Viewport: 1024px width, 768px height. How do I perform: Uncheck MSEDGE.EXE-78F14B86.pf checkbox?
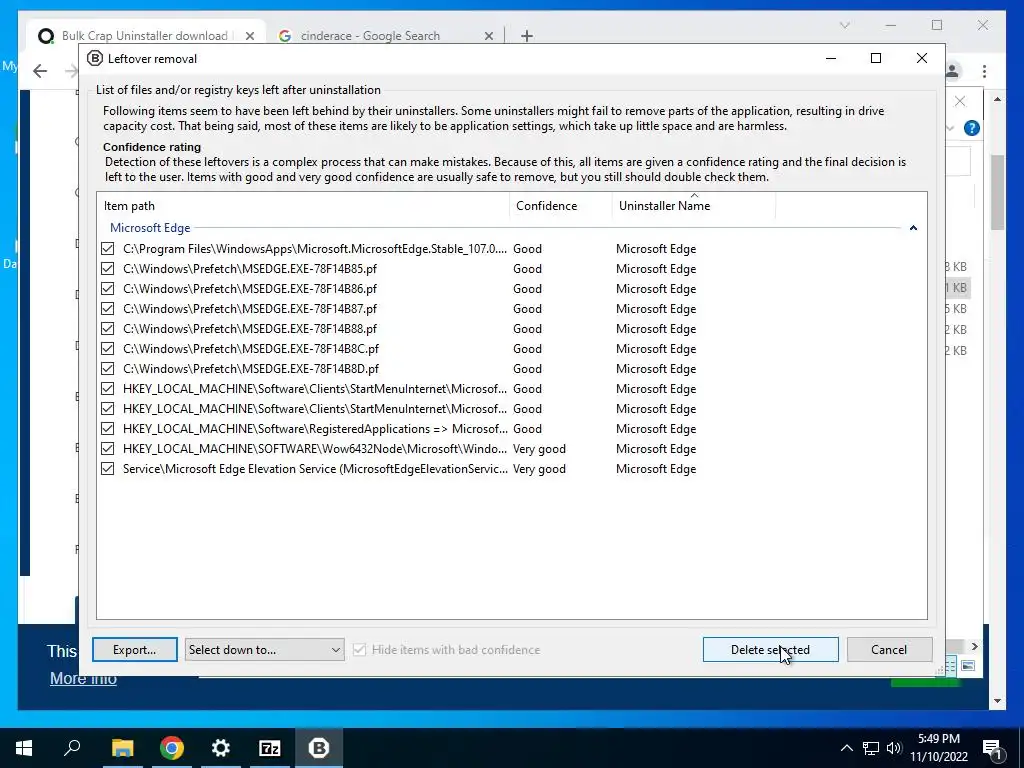(108, 289)
